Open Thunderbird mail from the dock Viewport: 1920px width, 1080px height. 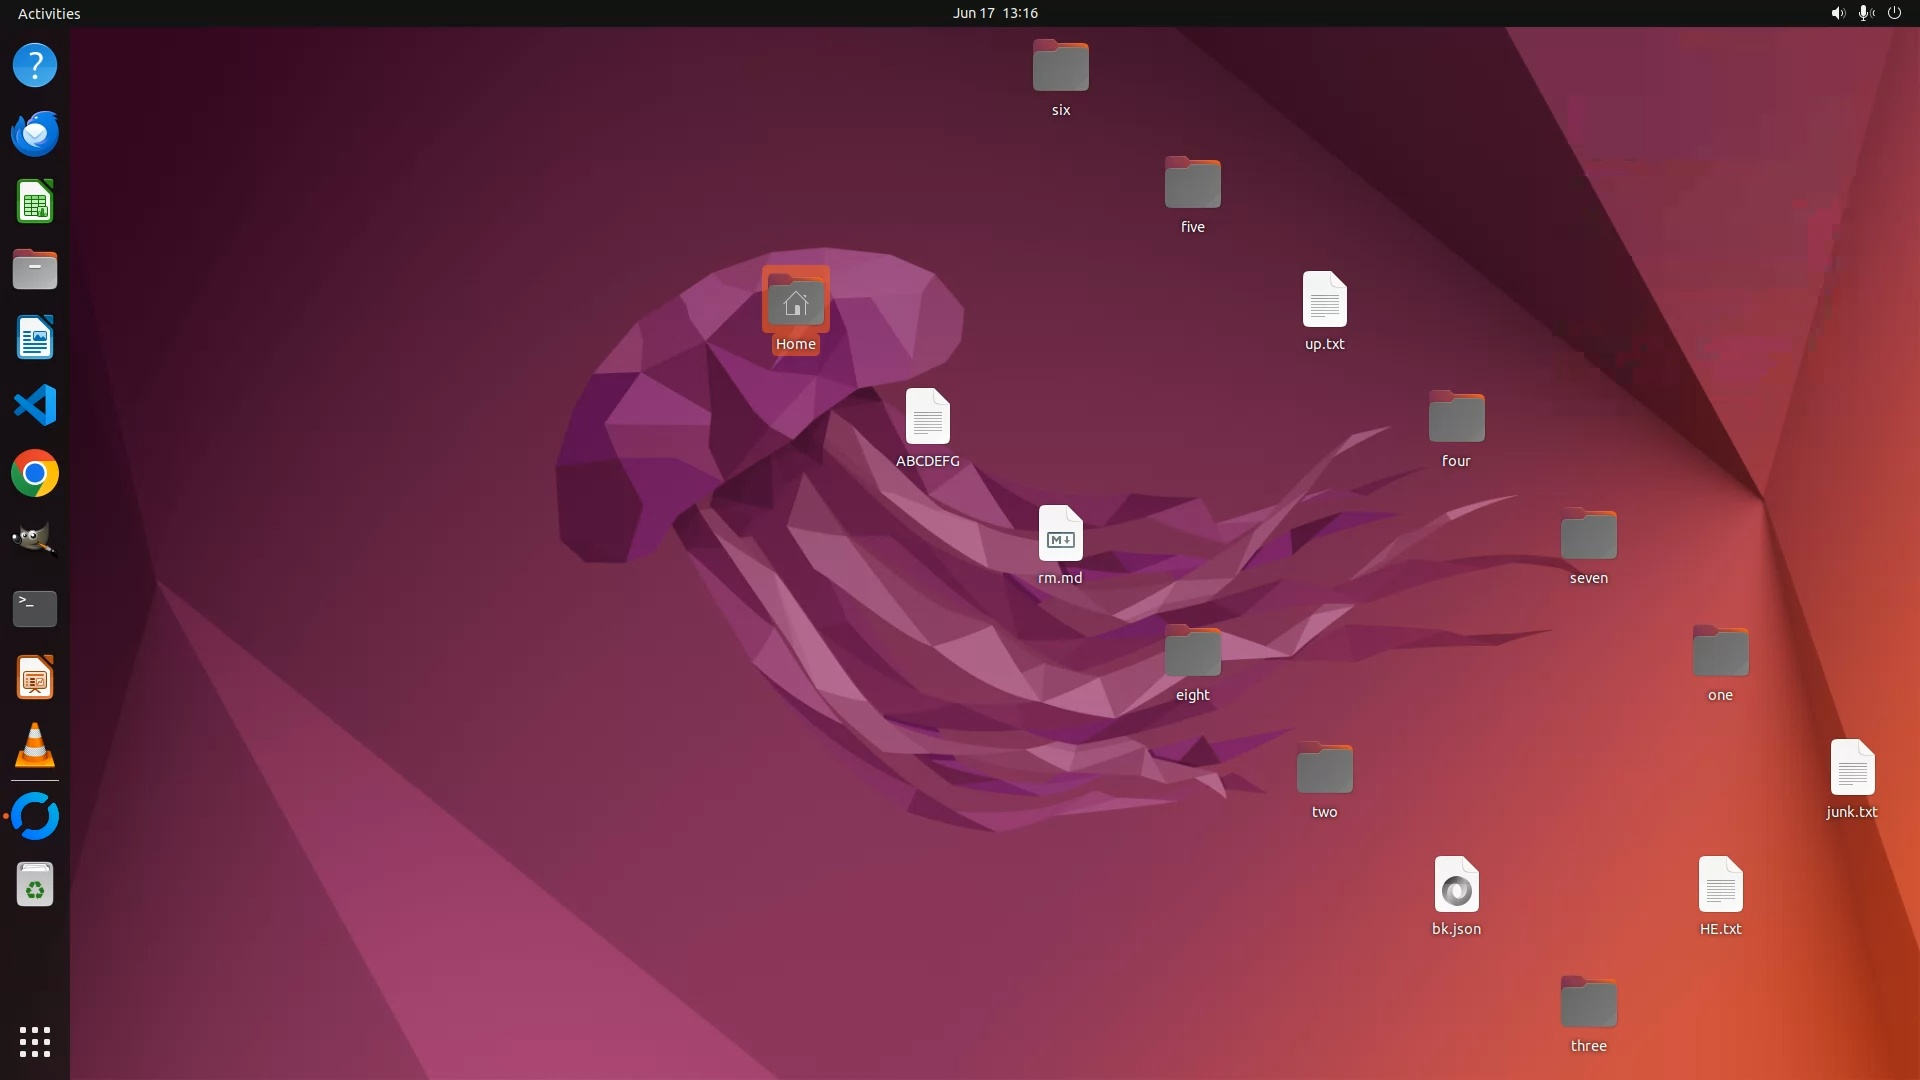pyautogui.click(x=35, y=133)
